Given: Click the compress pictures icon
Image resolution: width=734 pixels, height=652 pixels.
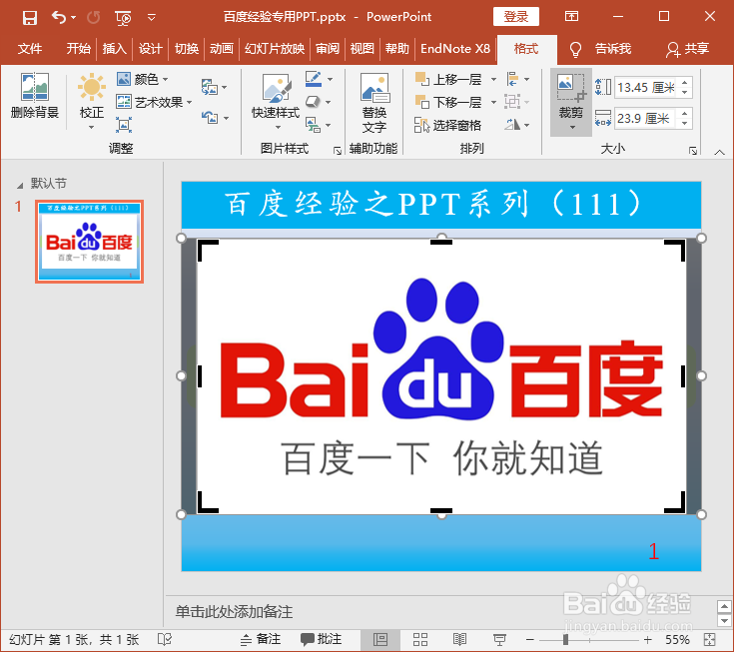Looking at the screenshot, I should (124, 125).
